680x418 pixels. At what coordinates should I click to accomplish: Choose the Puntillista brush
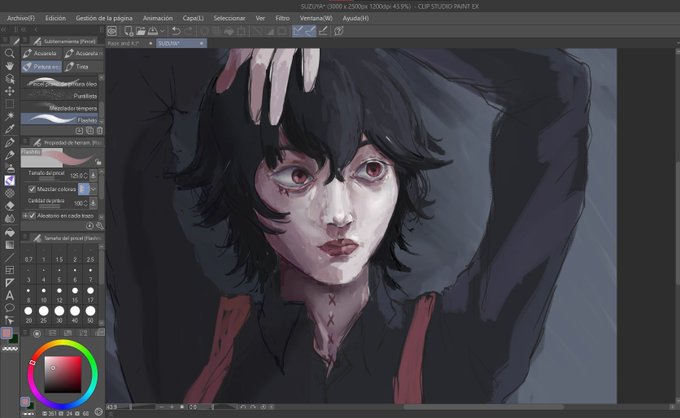(60, 96)
